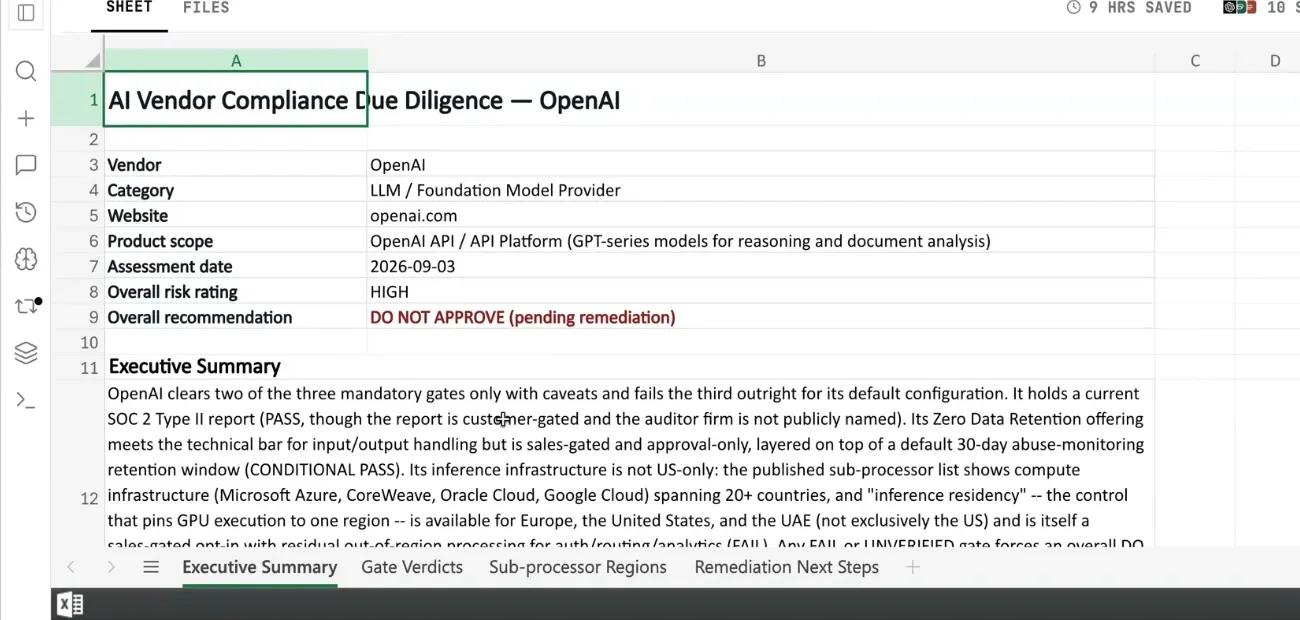This screenshot has width=1300, height=620.
Task: Click 'LLM / Foundation Model Provider' cell
Action: (761, 190)
